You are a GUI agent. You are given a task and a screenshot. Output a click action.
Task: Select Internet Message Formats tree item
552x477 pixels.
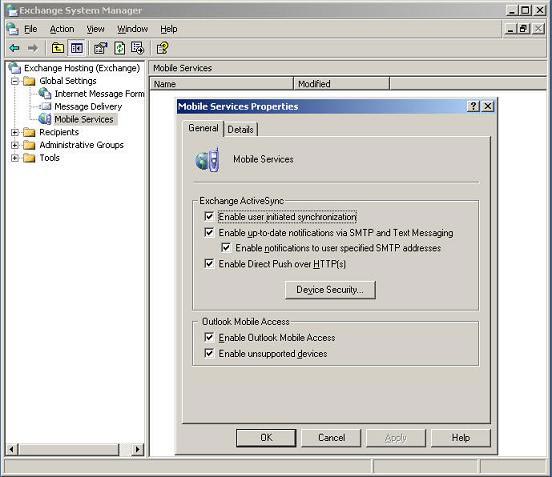pyautogui.click(x=99, y=94)
